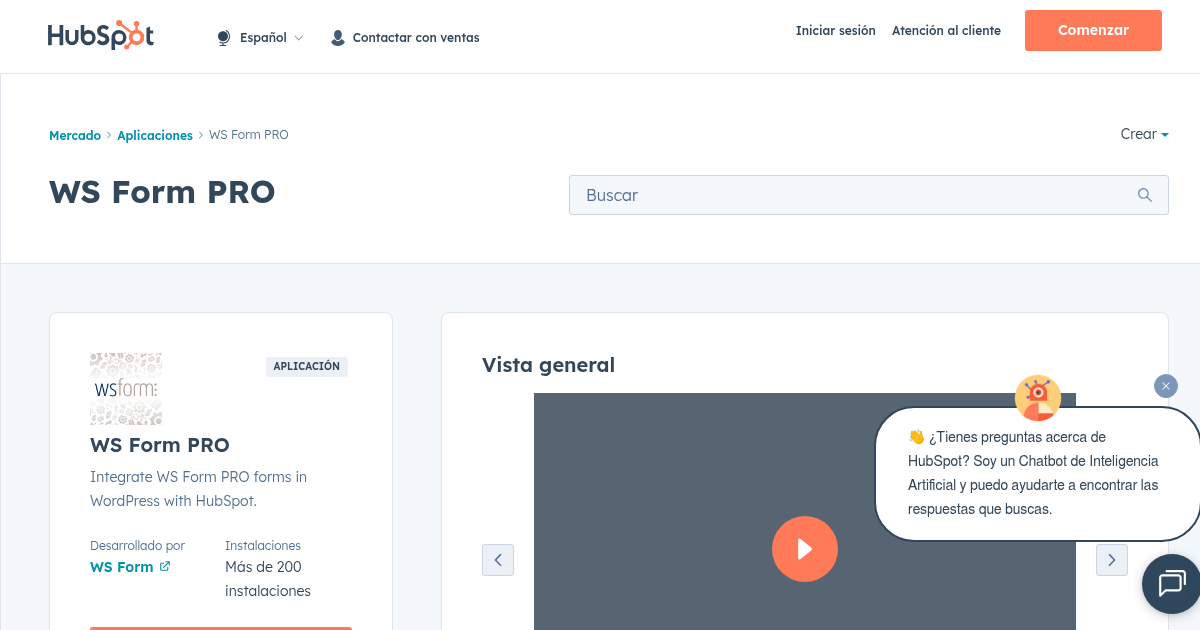Click the WS Form PRO page title
Screen dimensions: 1200x630
pyautogui.click(x=162, y=192)
